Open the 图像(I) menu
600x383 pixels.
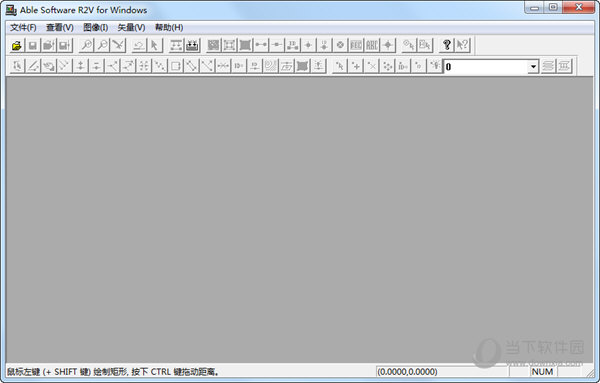coord(96,28)
